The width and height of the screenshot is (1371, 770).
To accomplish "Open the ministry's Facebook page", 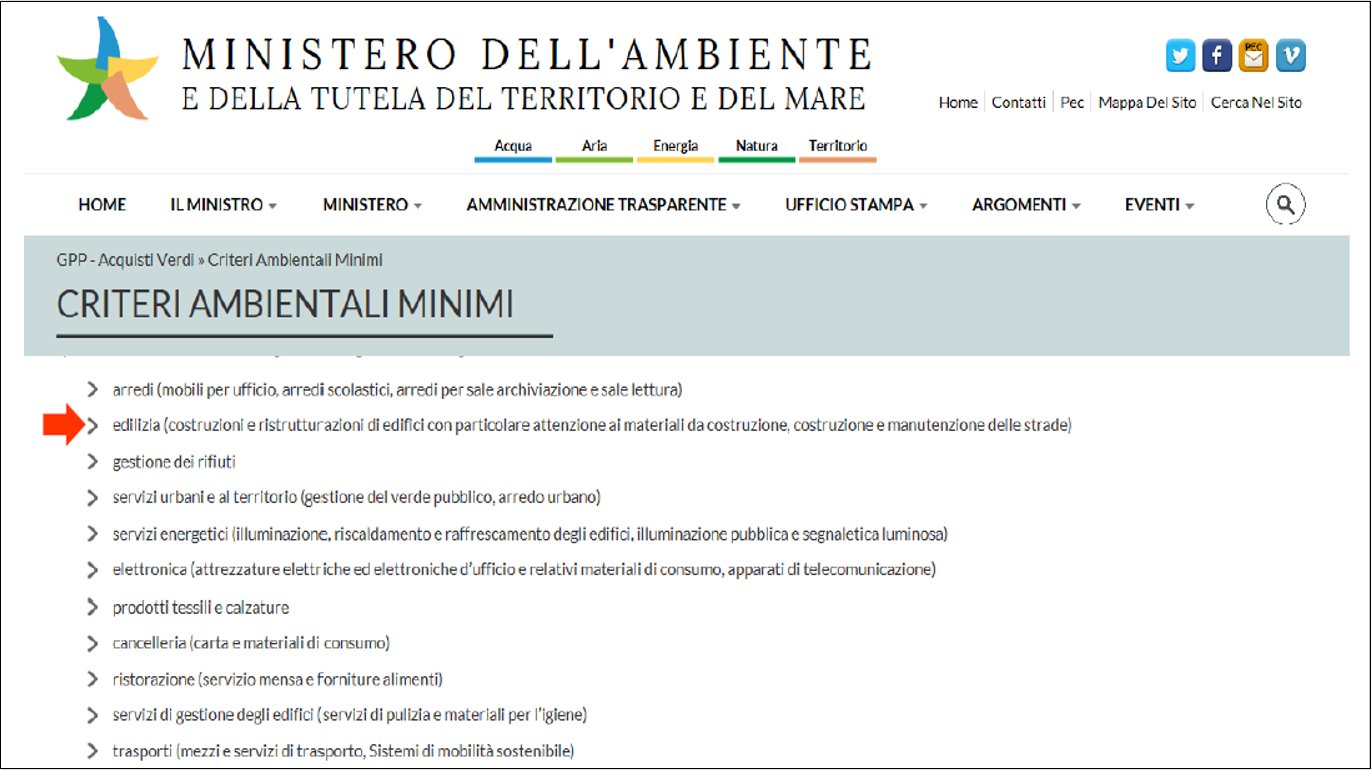I will click(1217, 56).
